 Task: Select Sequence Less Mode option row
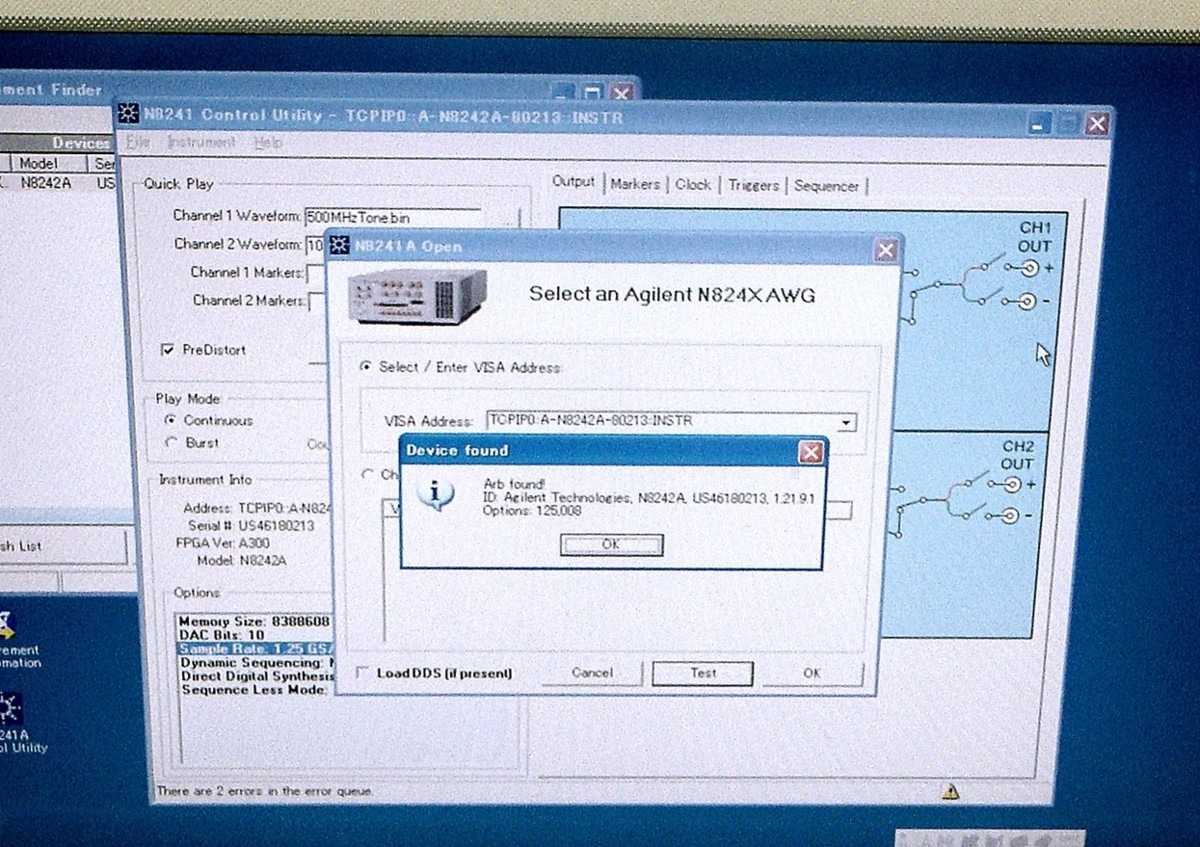[254, 689]
